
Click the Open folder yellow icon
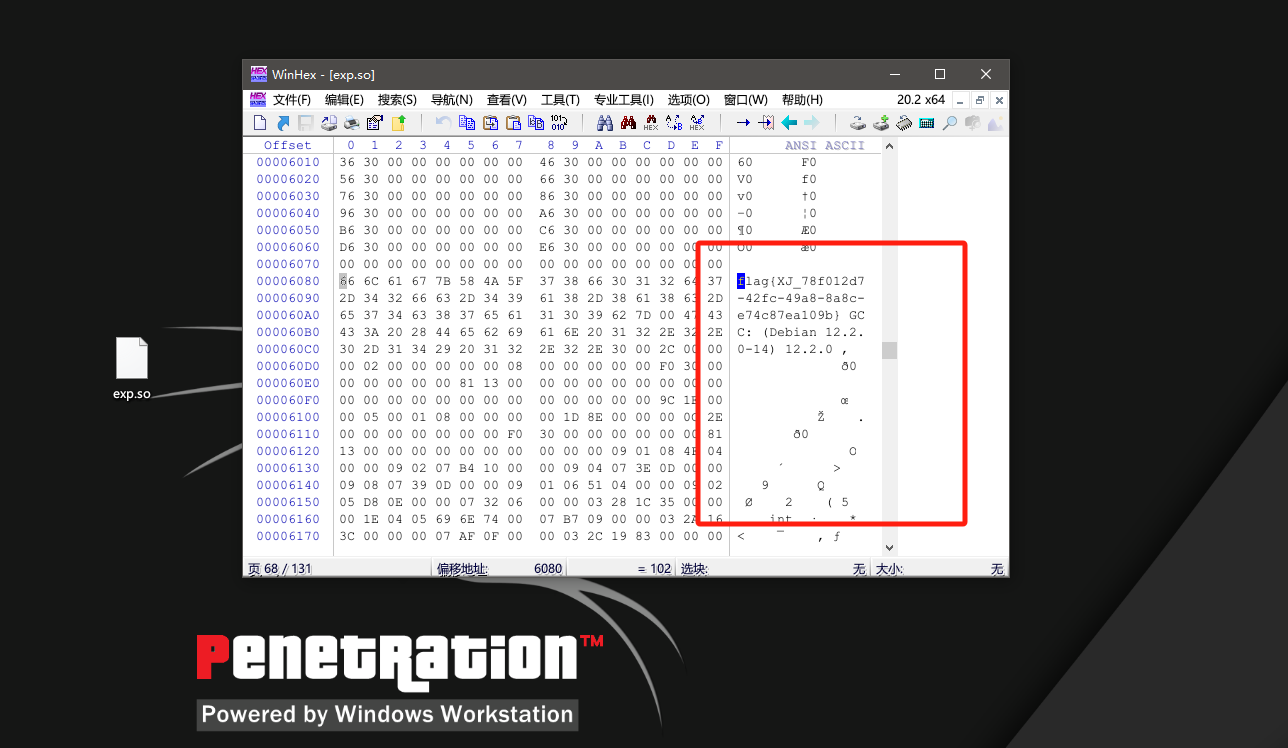[x=398, y=123]
